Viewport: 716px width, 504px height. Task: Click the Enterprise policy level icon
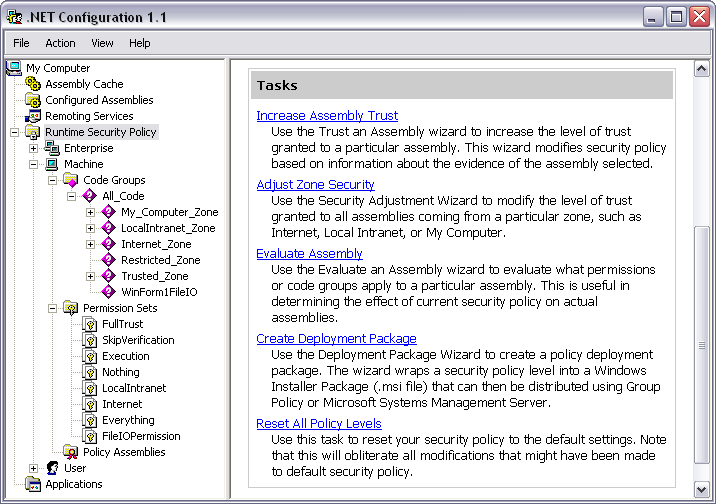tap(52, 148)
